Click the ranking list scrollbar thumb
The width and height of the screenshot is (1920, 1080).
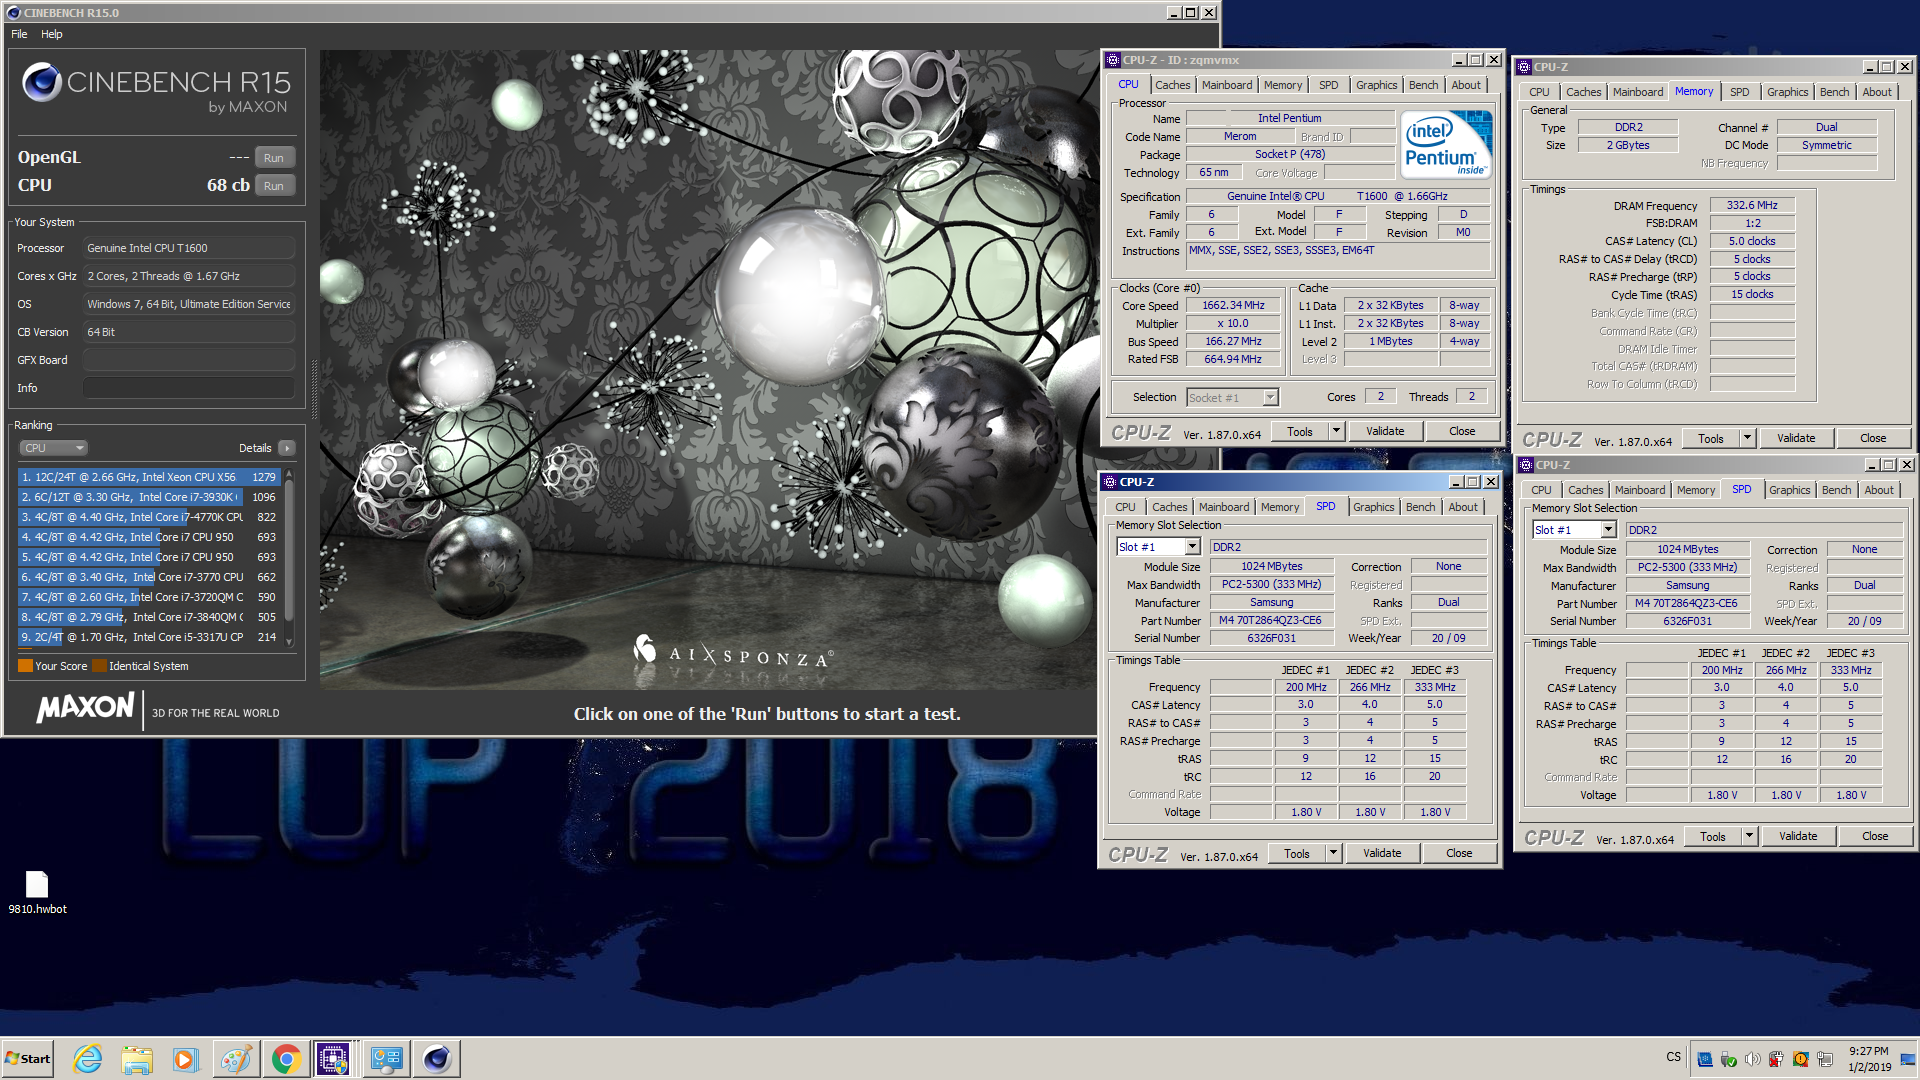pos(290,550)
